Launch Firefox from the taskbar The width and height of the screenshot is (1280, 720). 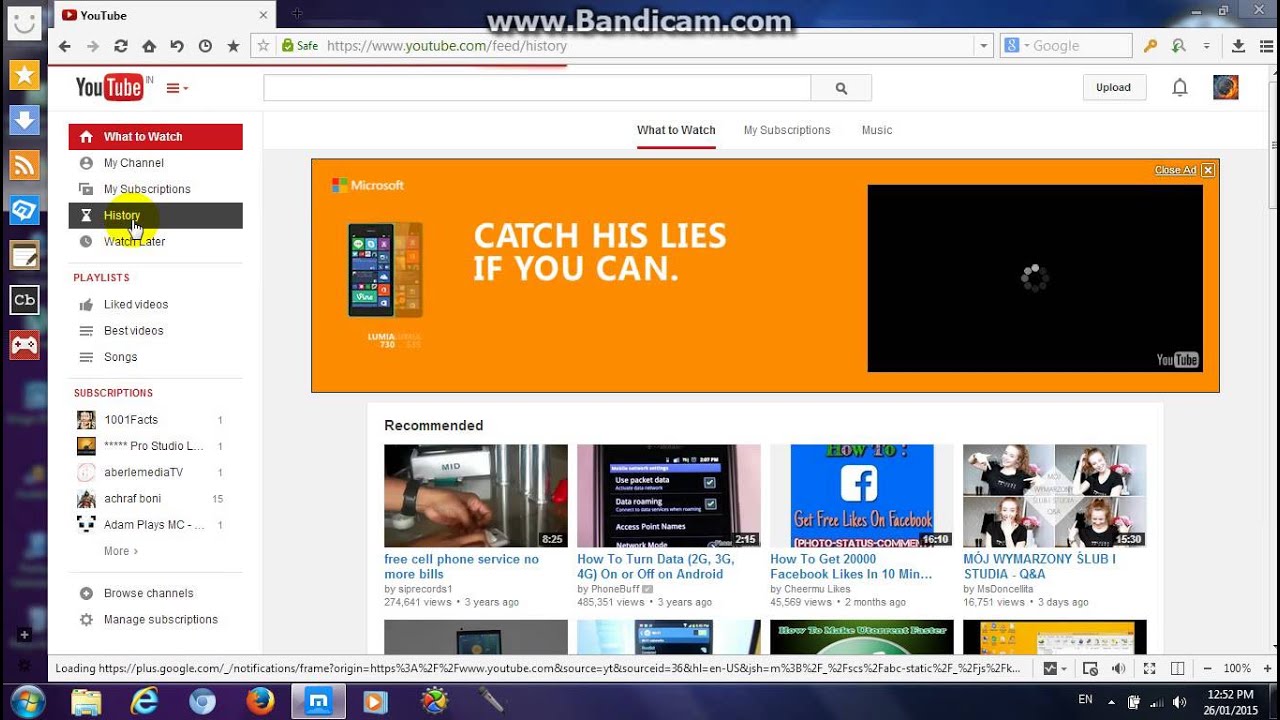(260, 701)
